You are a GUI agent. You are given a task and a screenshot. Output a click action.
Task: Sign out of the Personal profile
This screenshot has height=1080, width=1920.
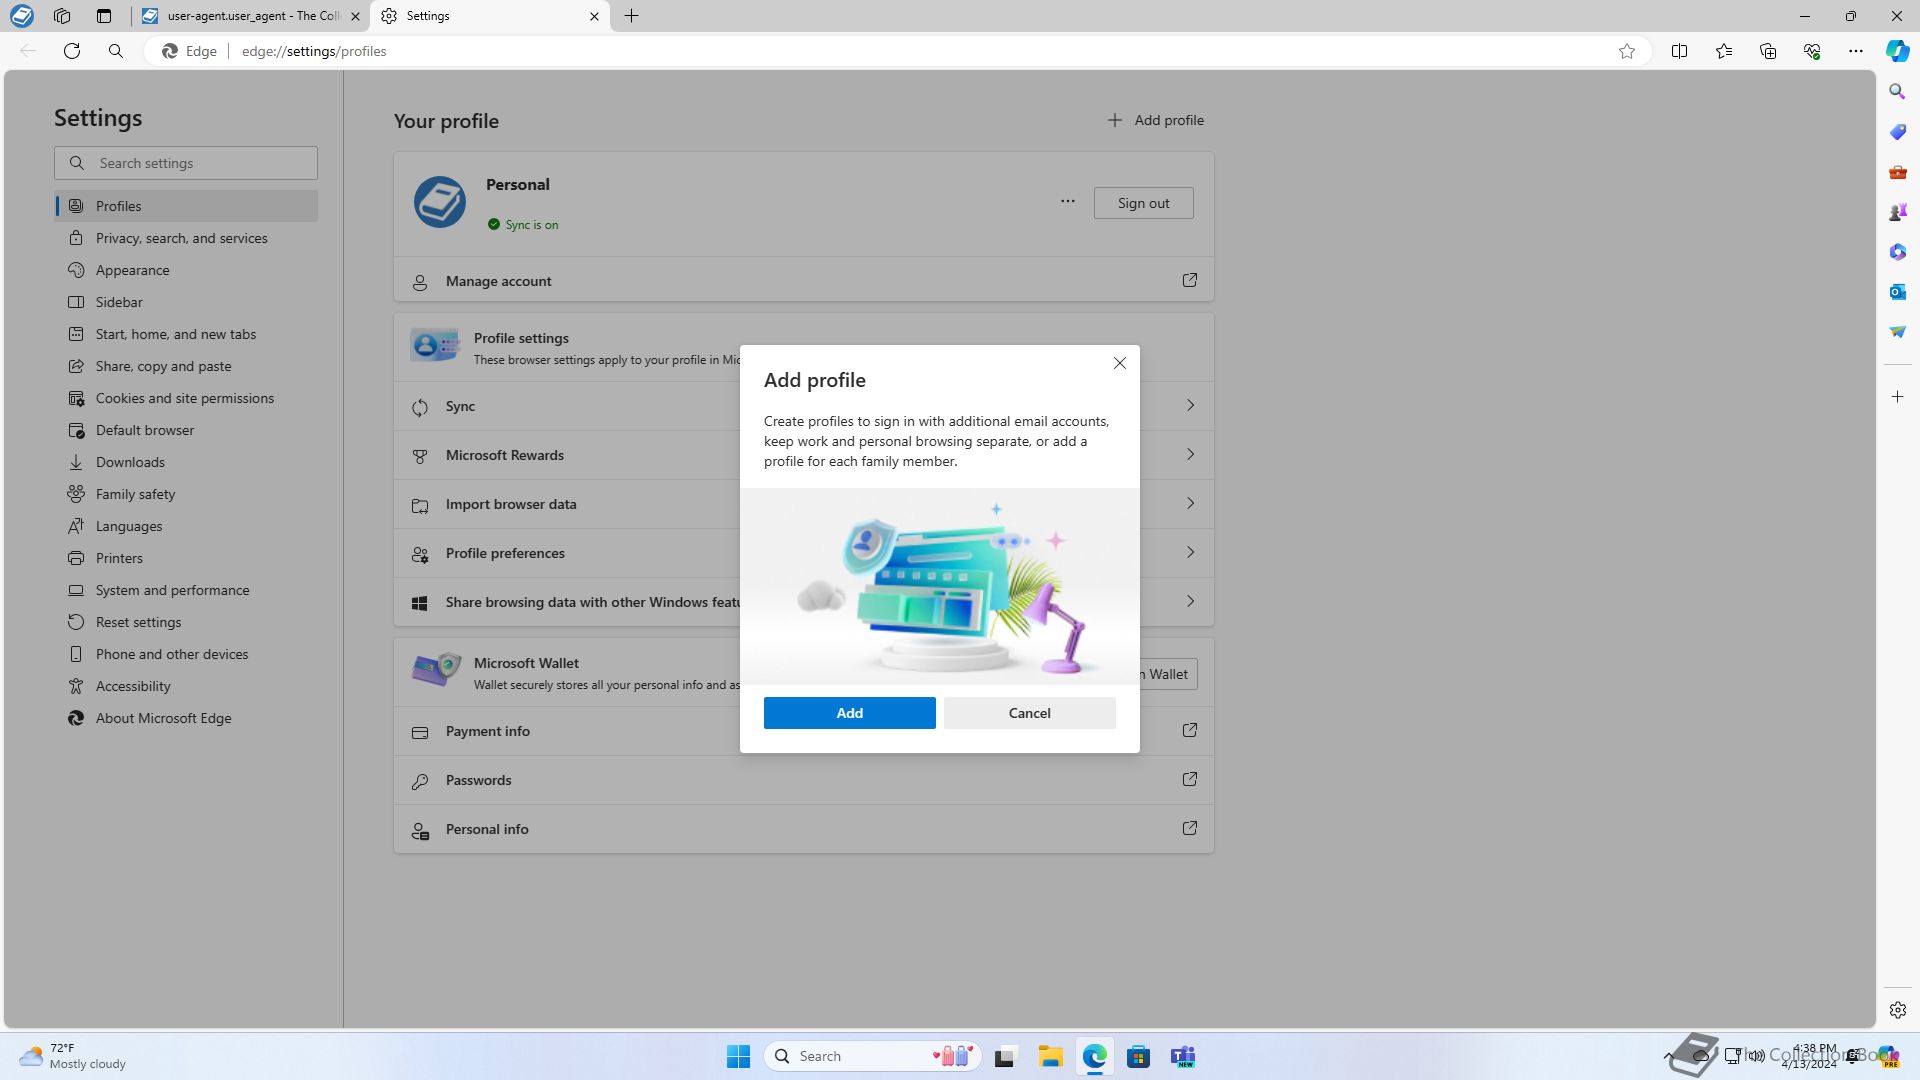[1143, 203]
